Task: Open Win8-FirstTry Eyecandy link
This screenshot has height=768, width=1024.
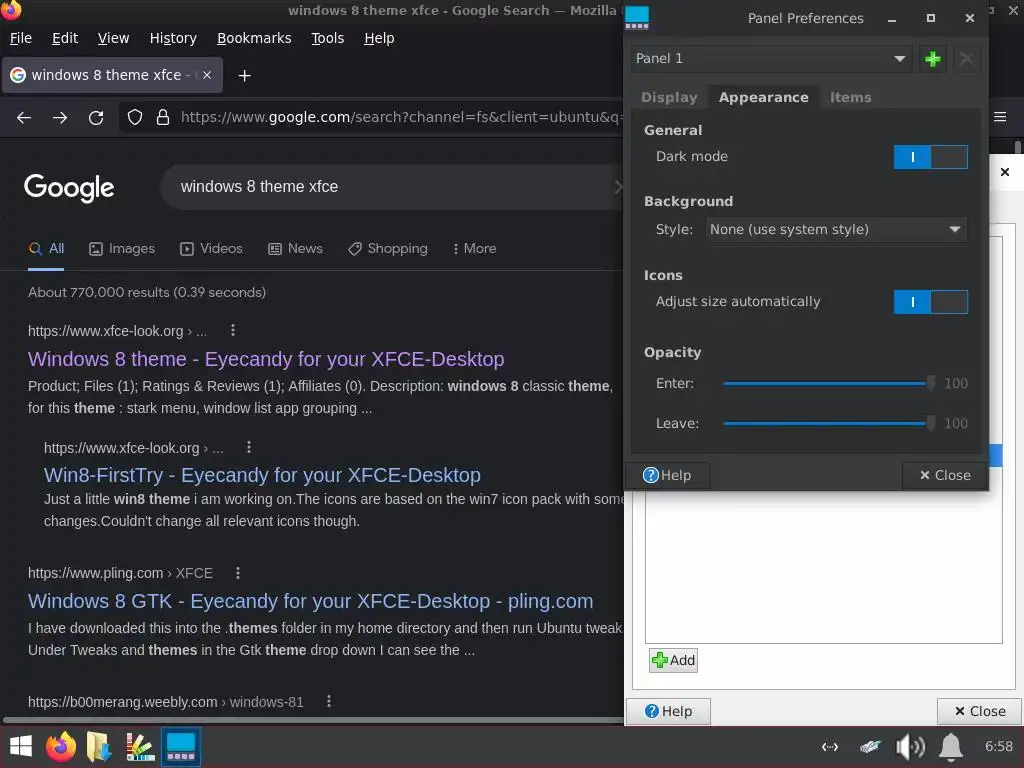Action: (262, 475)
